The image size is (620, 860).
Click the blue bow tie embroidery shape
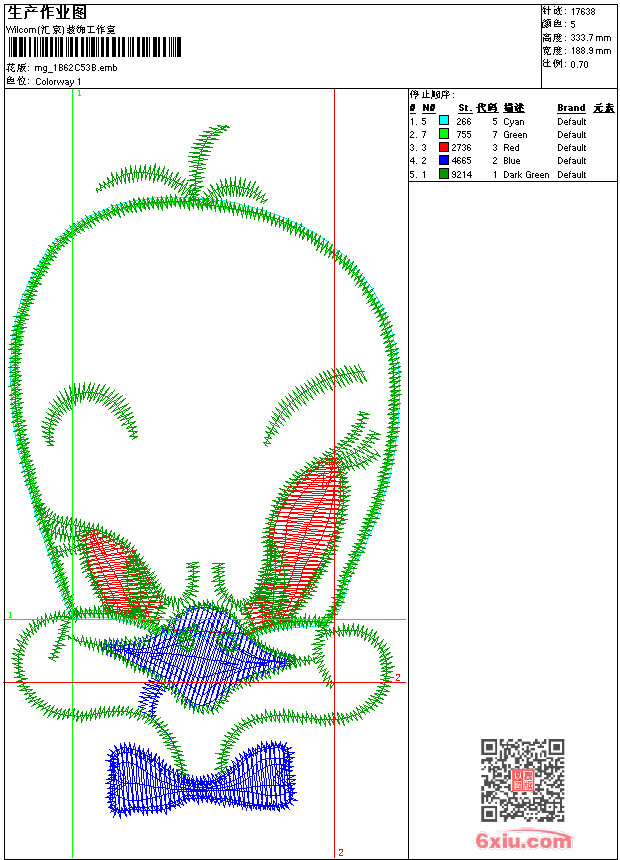coord(201,778)
